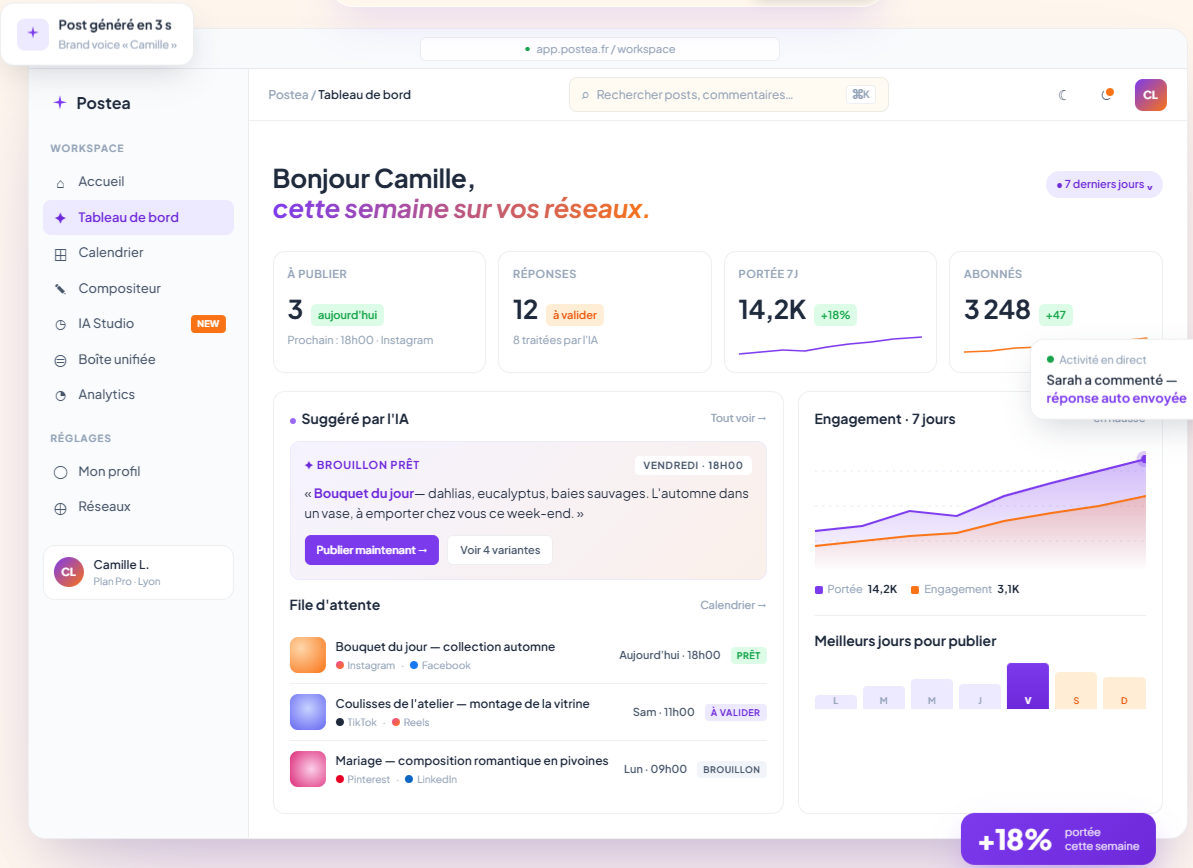The height and width of the screenshot is (868, 1193).
Task: Open Réseaux settings item
Action: click(x=138, y=507)
